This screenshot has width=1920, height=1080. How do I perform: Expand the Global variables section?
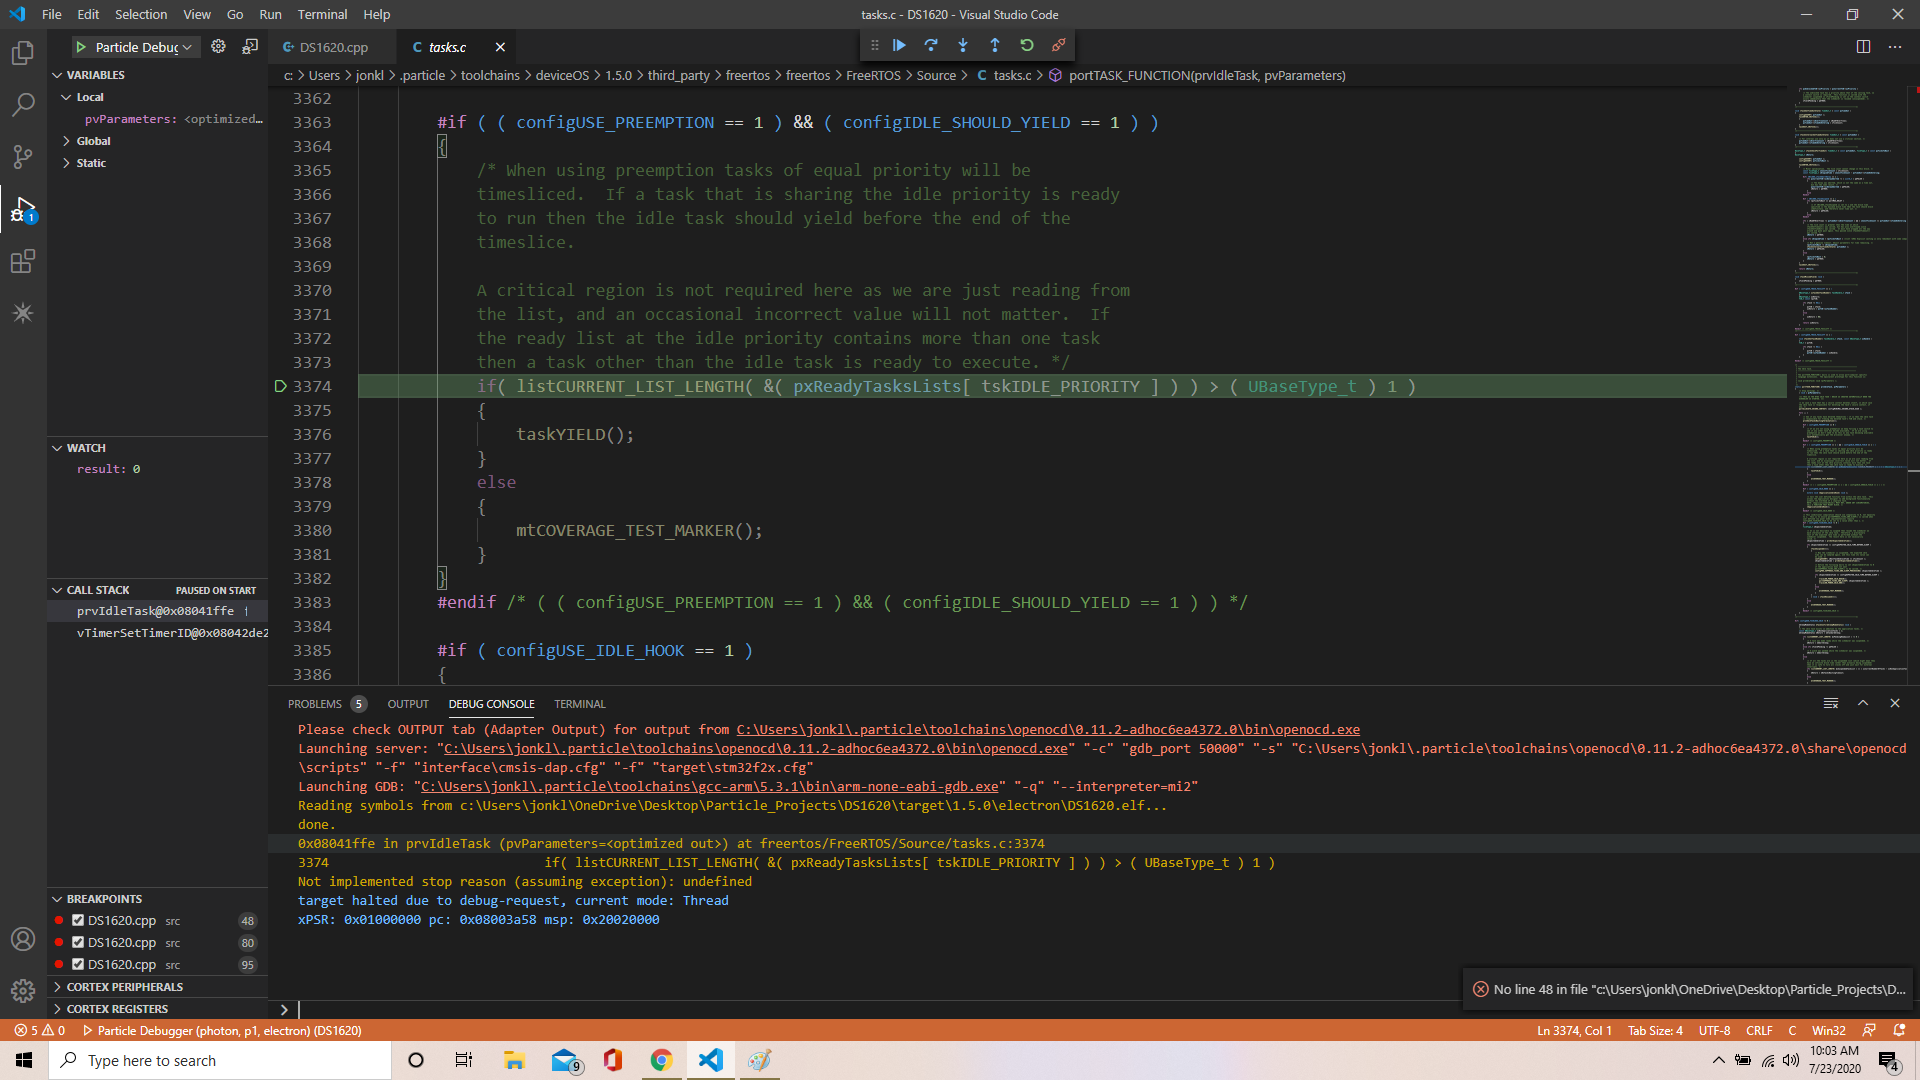93,141
